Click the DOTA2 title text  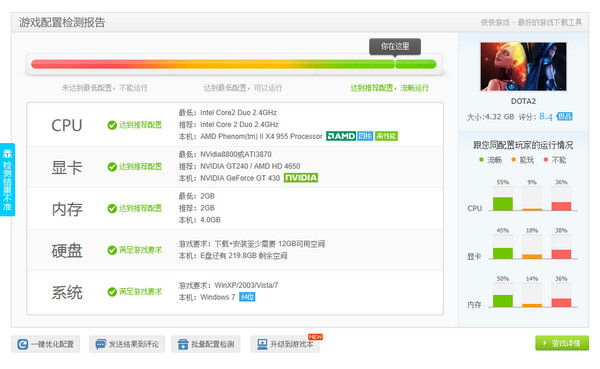coord(523,101)
